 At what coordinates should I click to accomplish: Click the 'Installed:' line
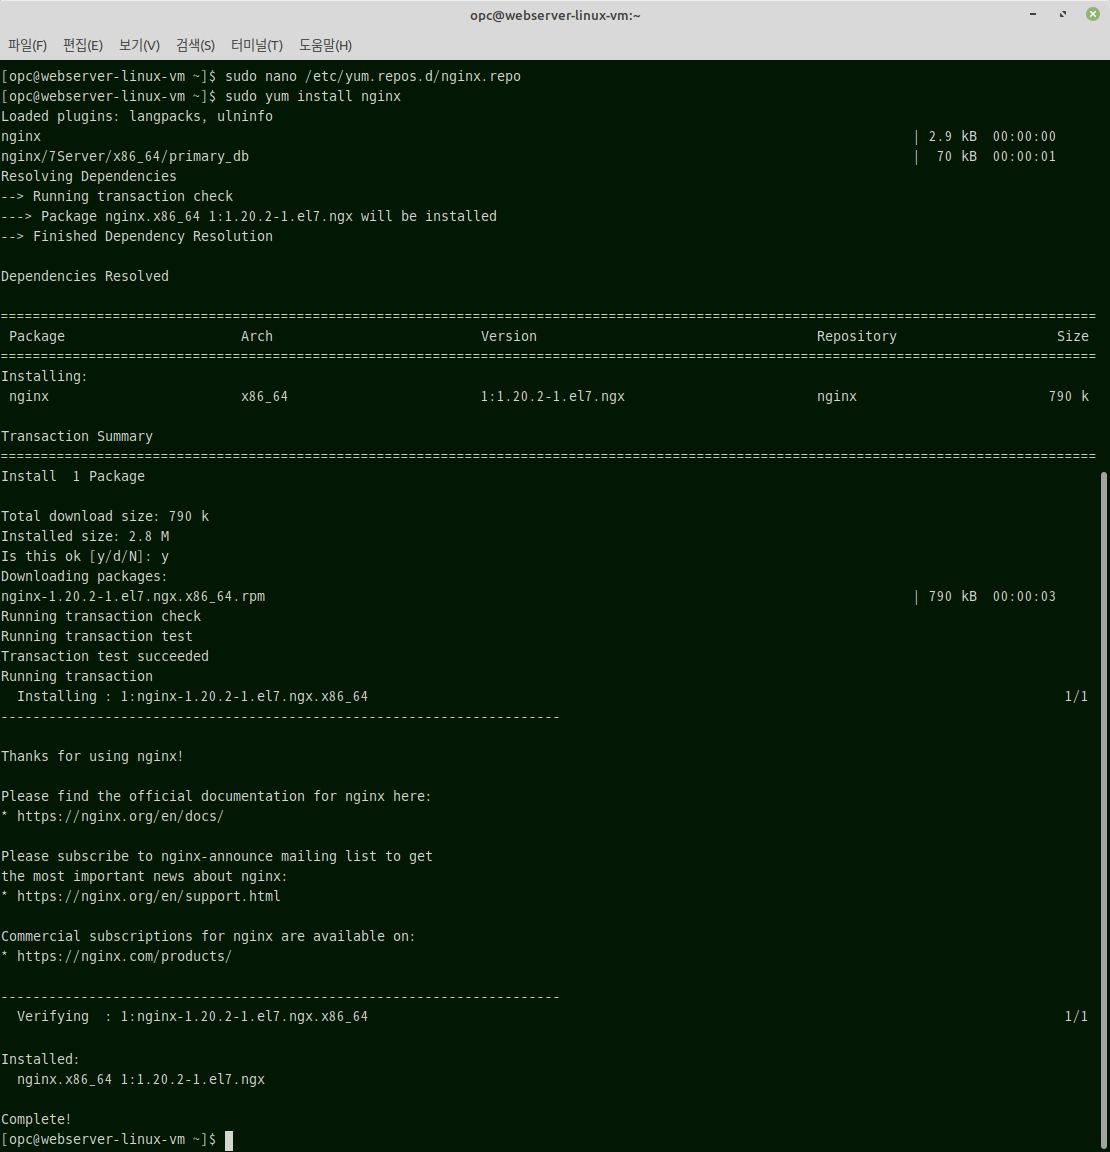coord(40,1059)
